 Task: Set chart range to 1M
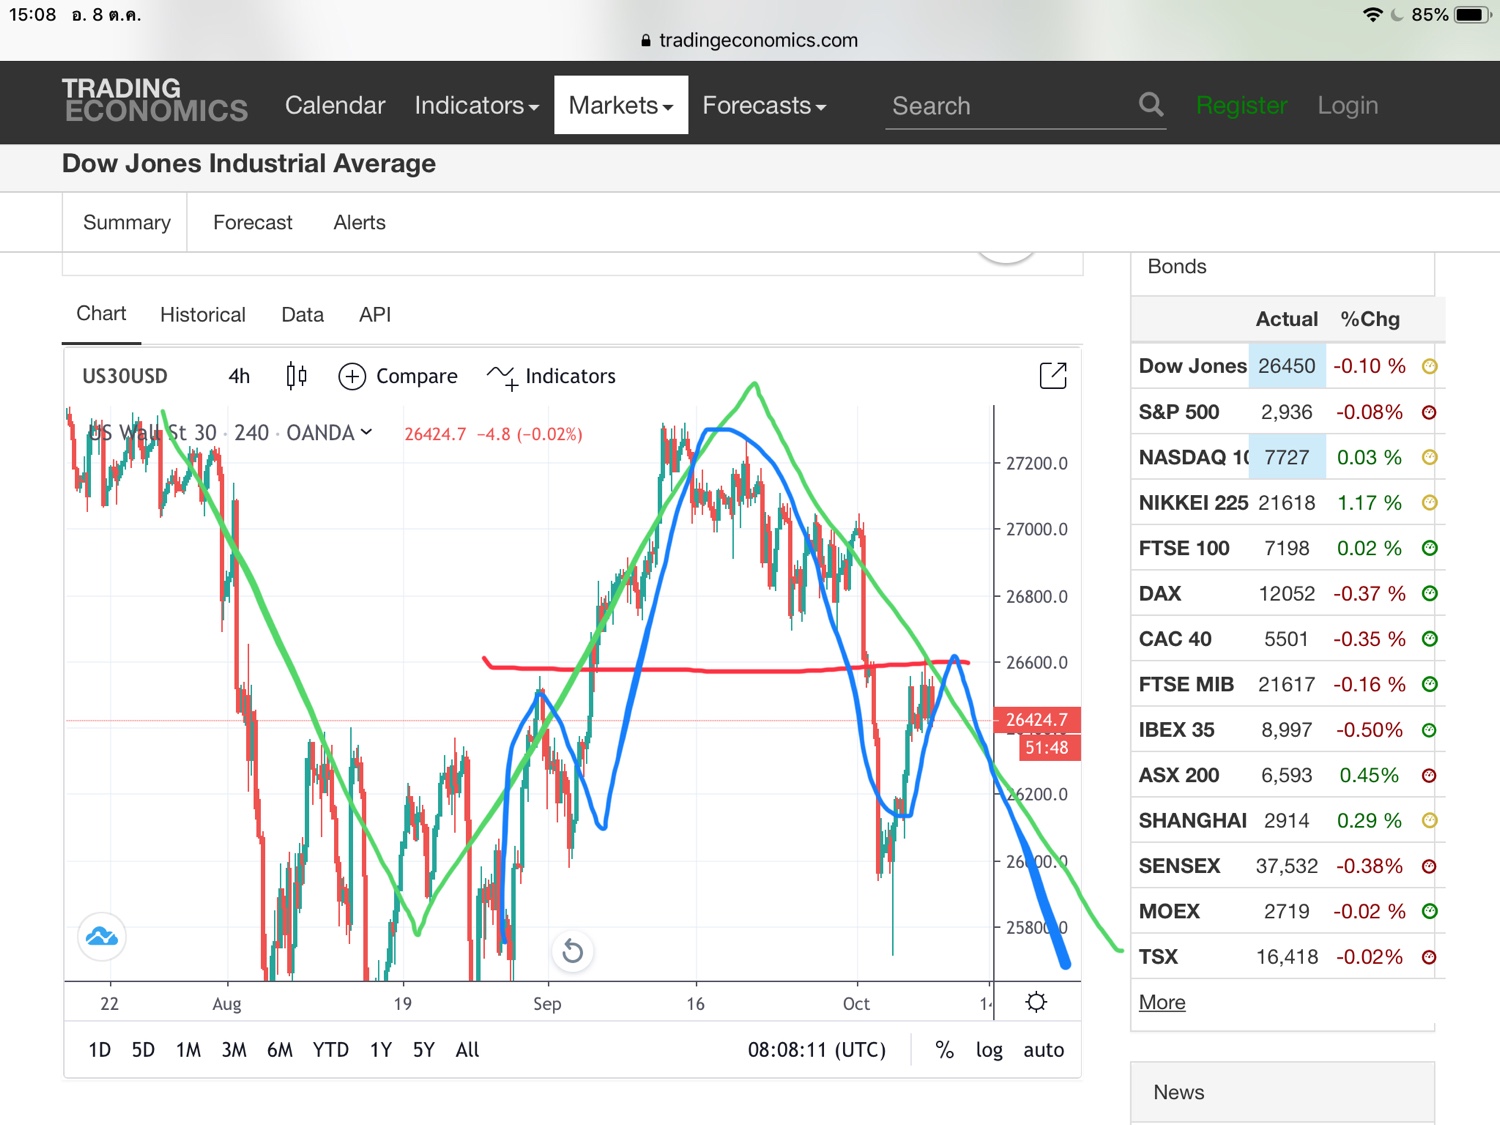(189, 1050)
